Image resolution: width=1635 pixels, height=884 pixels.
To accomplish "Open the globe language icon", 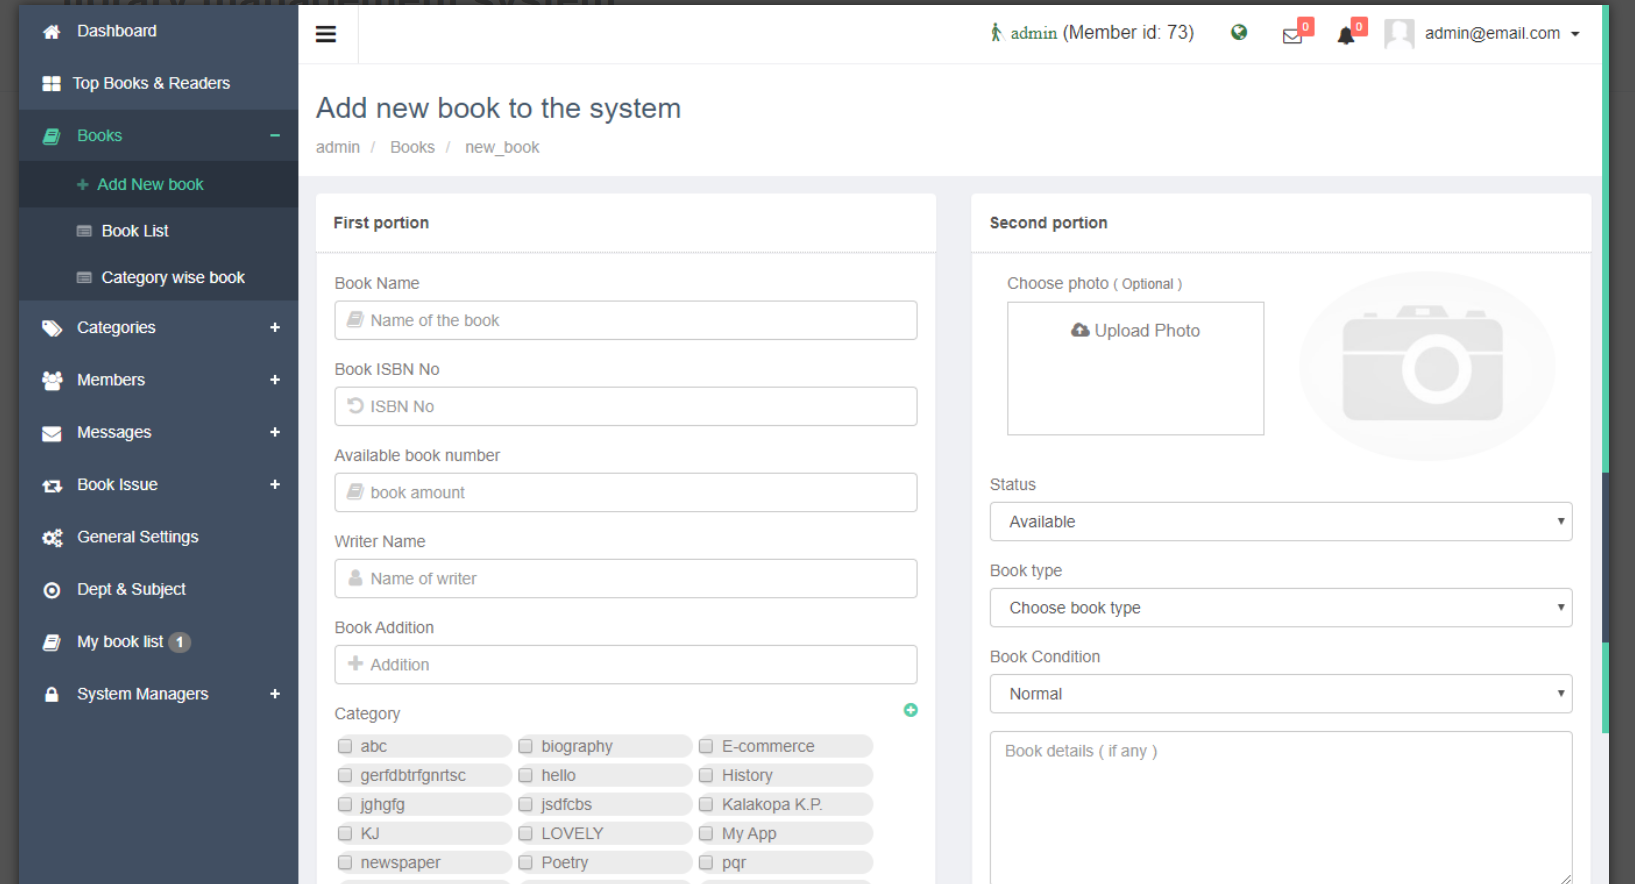I will [1239, 33].
